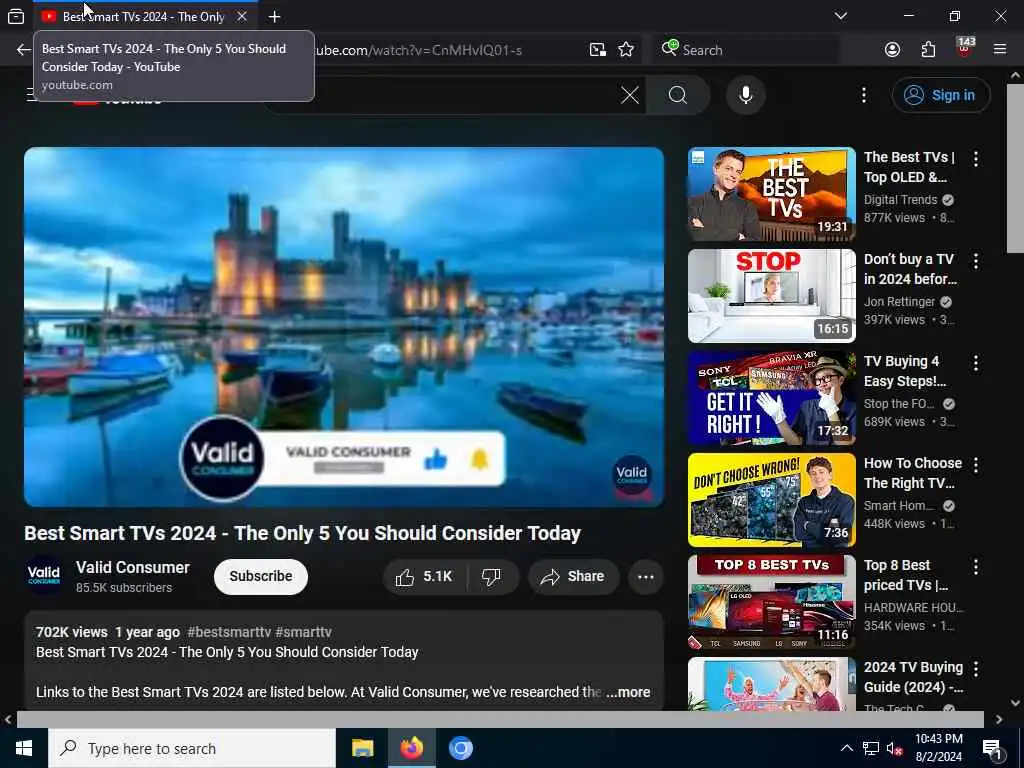The width and height of the screenshot is (1024, 768).
Task: Close the Best Smart TVs 2024 tab
Action: [x=242, y=16]
